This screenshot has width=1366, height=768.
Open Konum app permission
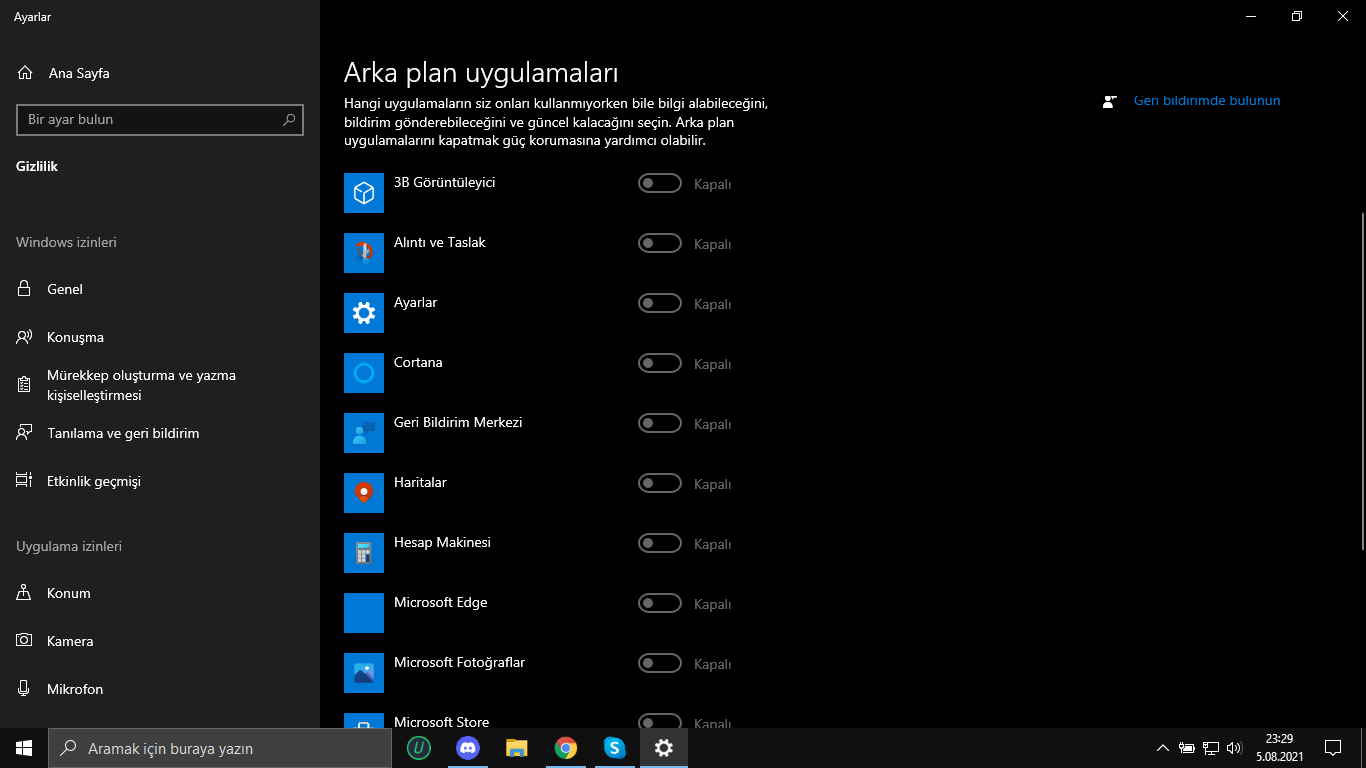(160, 593)
